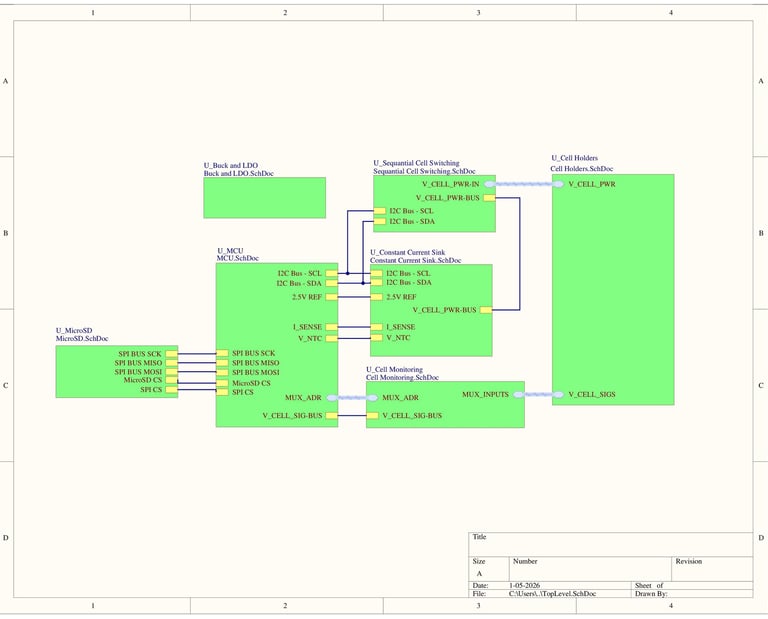Select I2C Bus - SDA port on Sequantial Cell Switching

(x=380, y=221)
